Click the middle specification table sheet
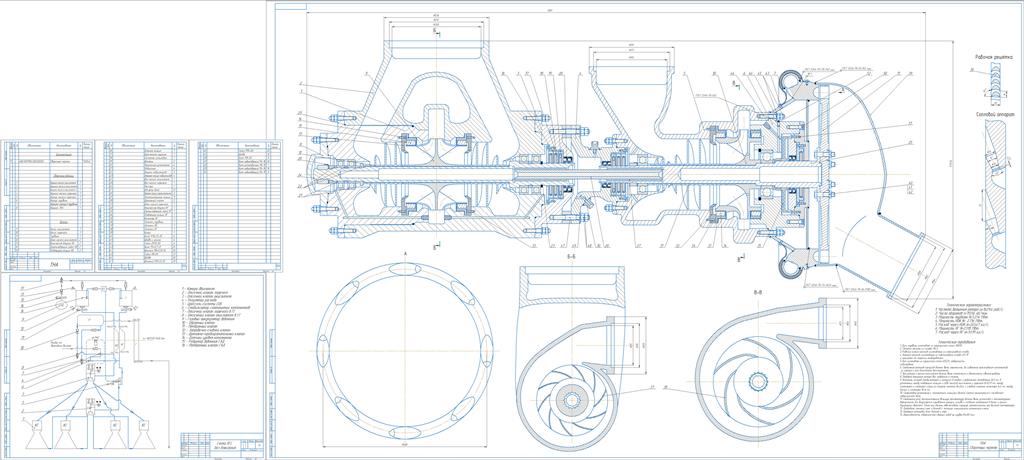1024x460 pixels. (142, 205)
